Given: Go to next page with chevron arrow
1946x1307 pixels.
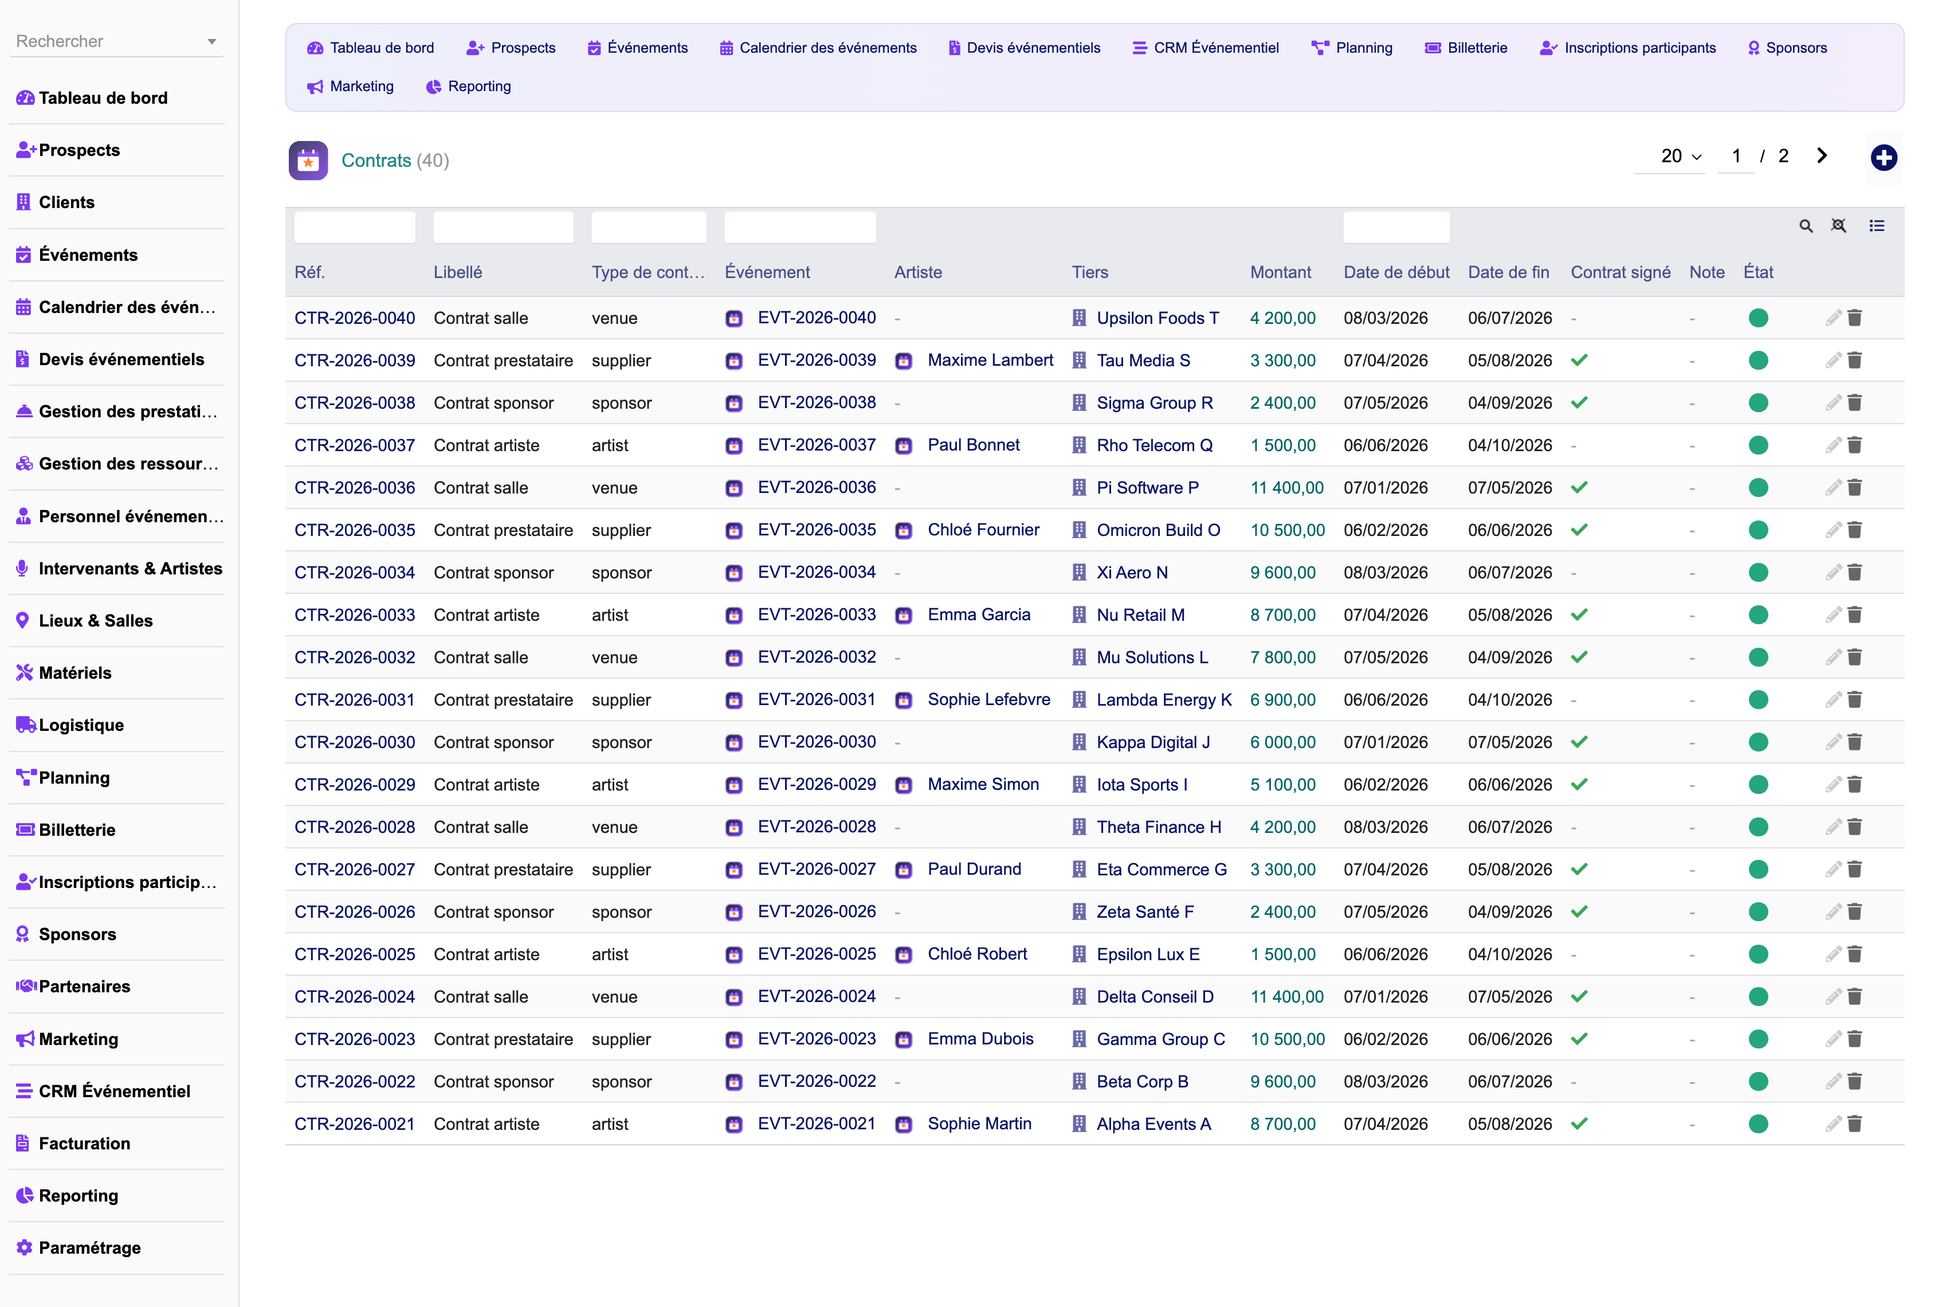Looking at the screenshot, I should [1822, 156].
